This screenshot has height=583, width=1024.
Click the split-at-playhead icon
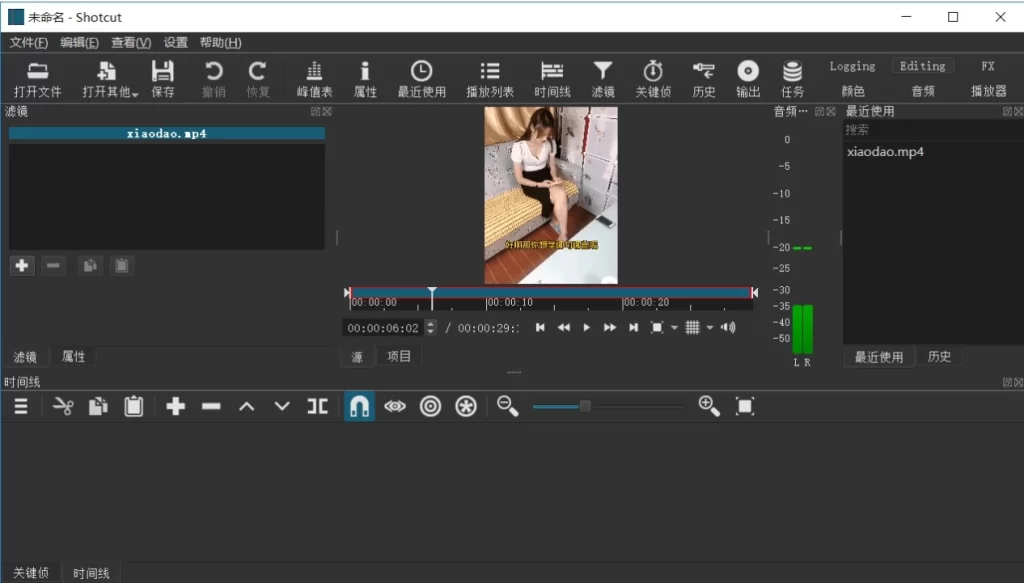point(318,406)
